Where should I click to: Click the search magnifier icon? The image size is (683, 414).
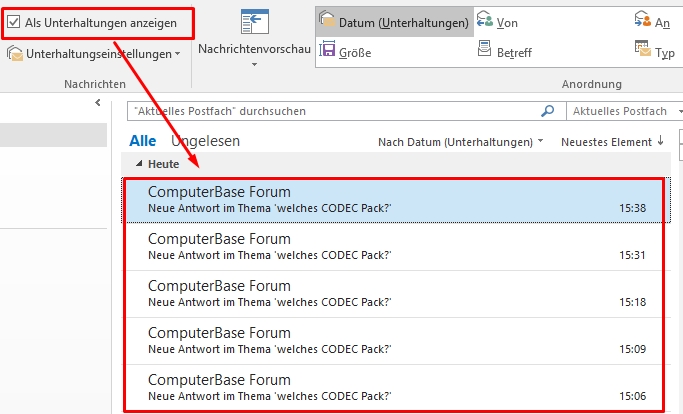[548, 111]
